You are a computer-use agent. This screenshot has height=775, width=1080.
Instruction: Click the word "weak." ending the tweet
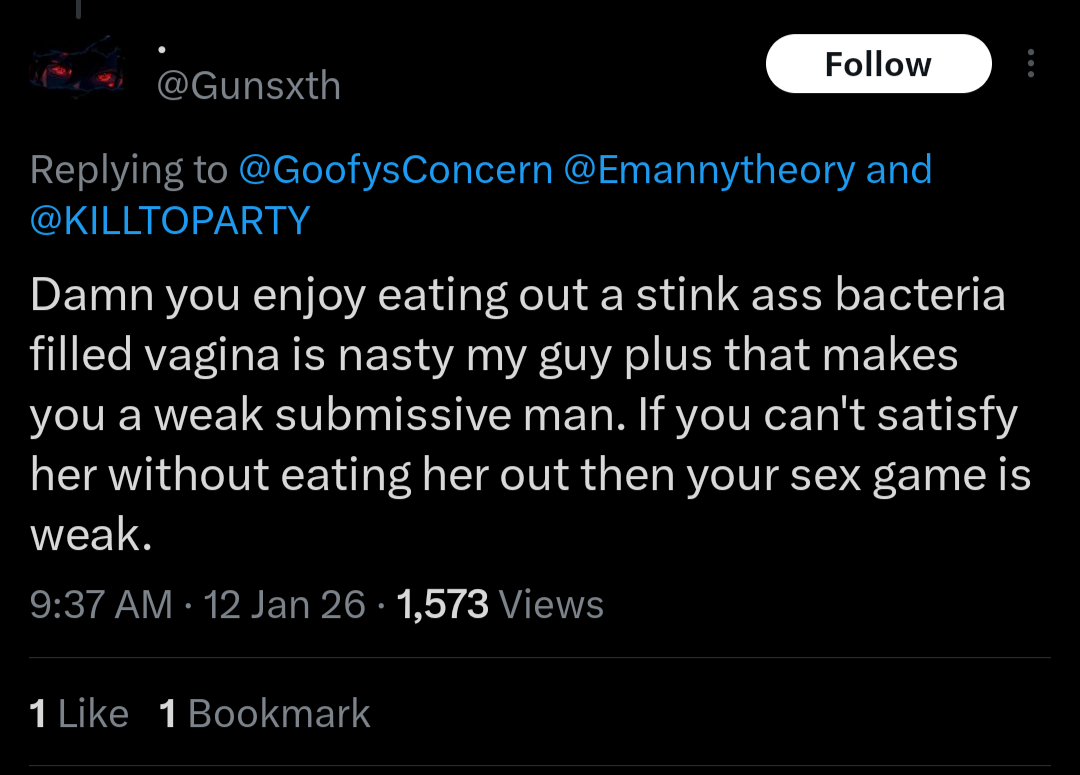tap(91, 536)
